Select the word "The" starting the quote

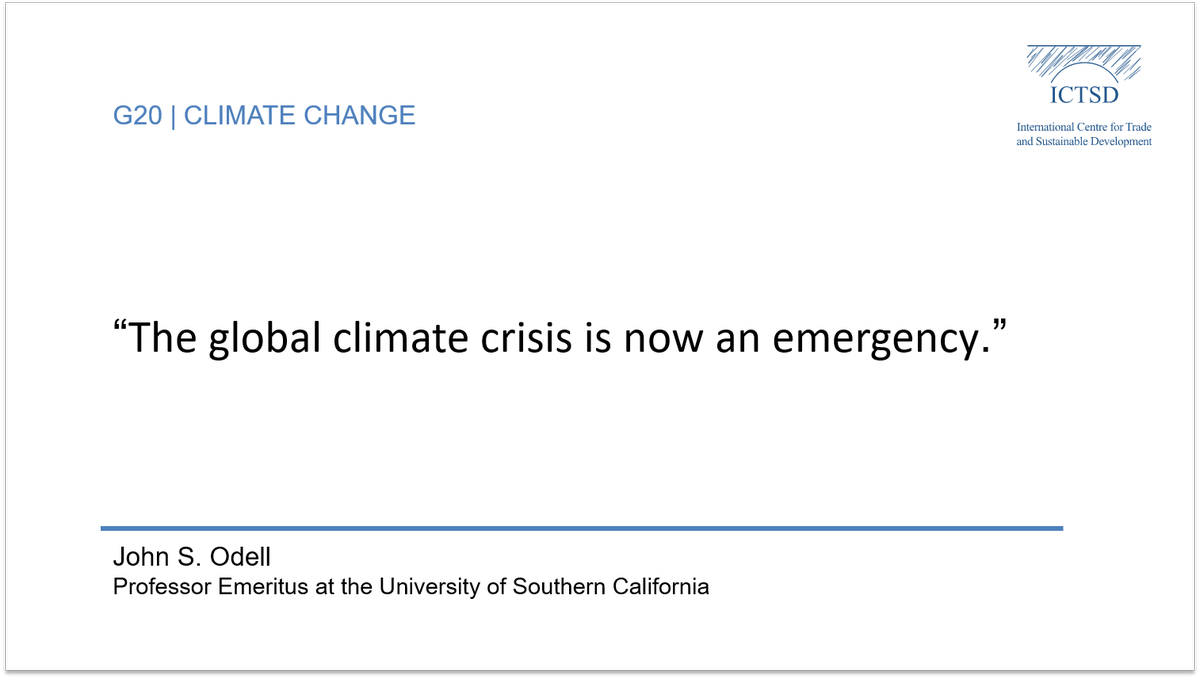163,340
